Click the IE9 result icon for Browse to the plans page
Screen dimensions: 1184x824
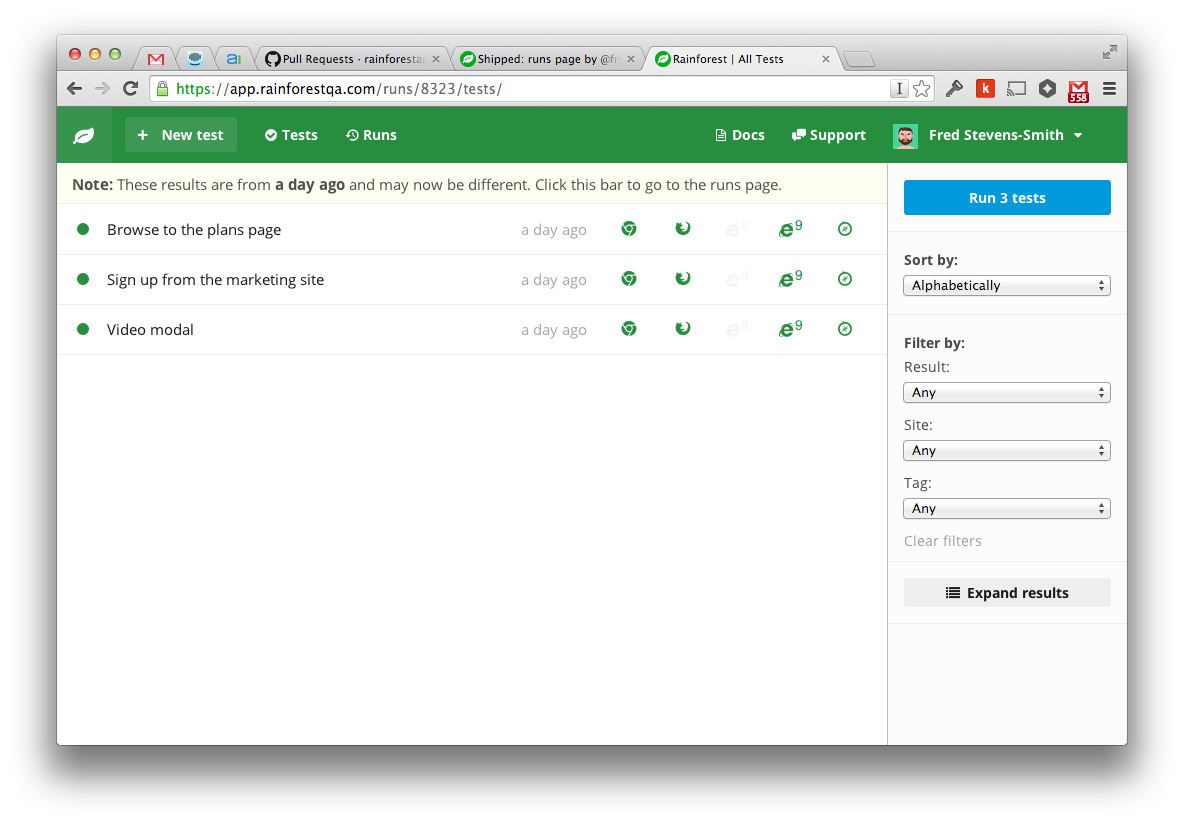click(790, 229)
